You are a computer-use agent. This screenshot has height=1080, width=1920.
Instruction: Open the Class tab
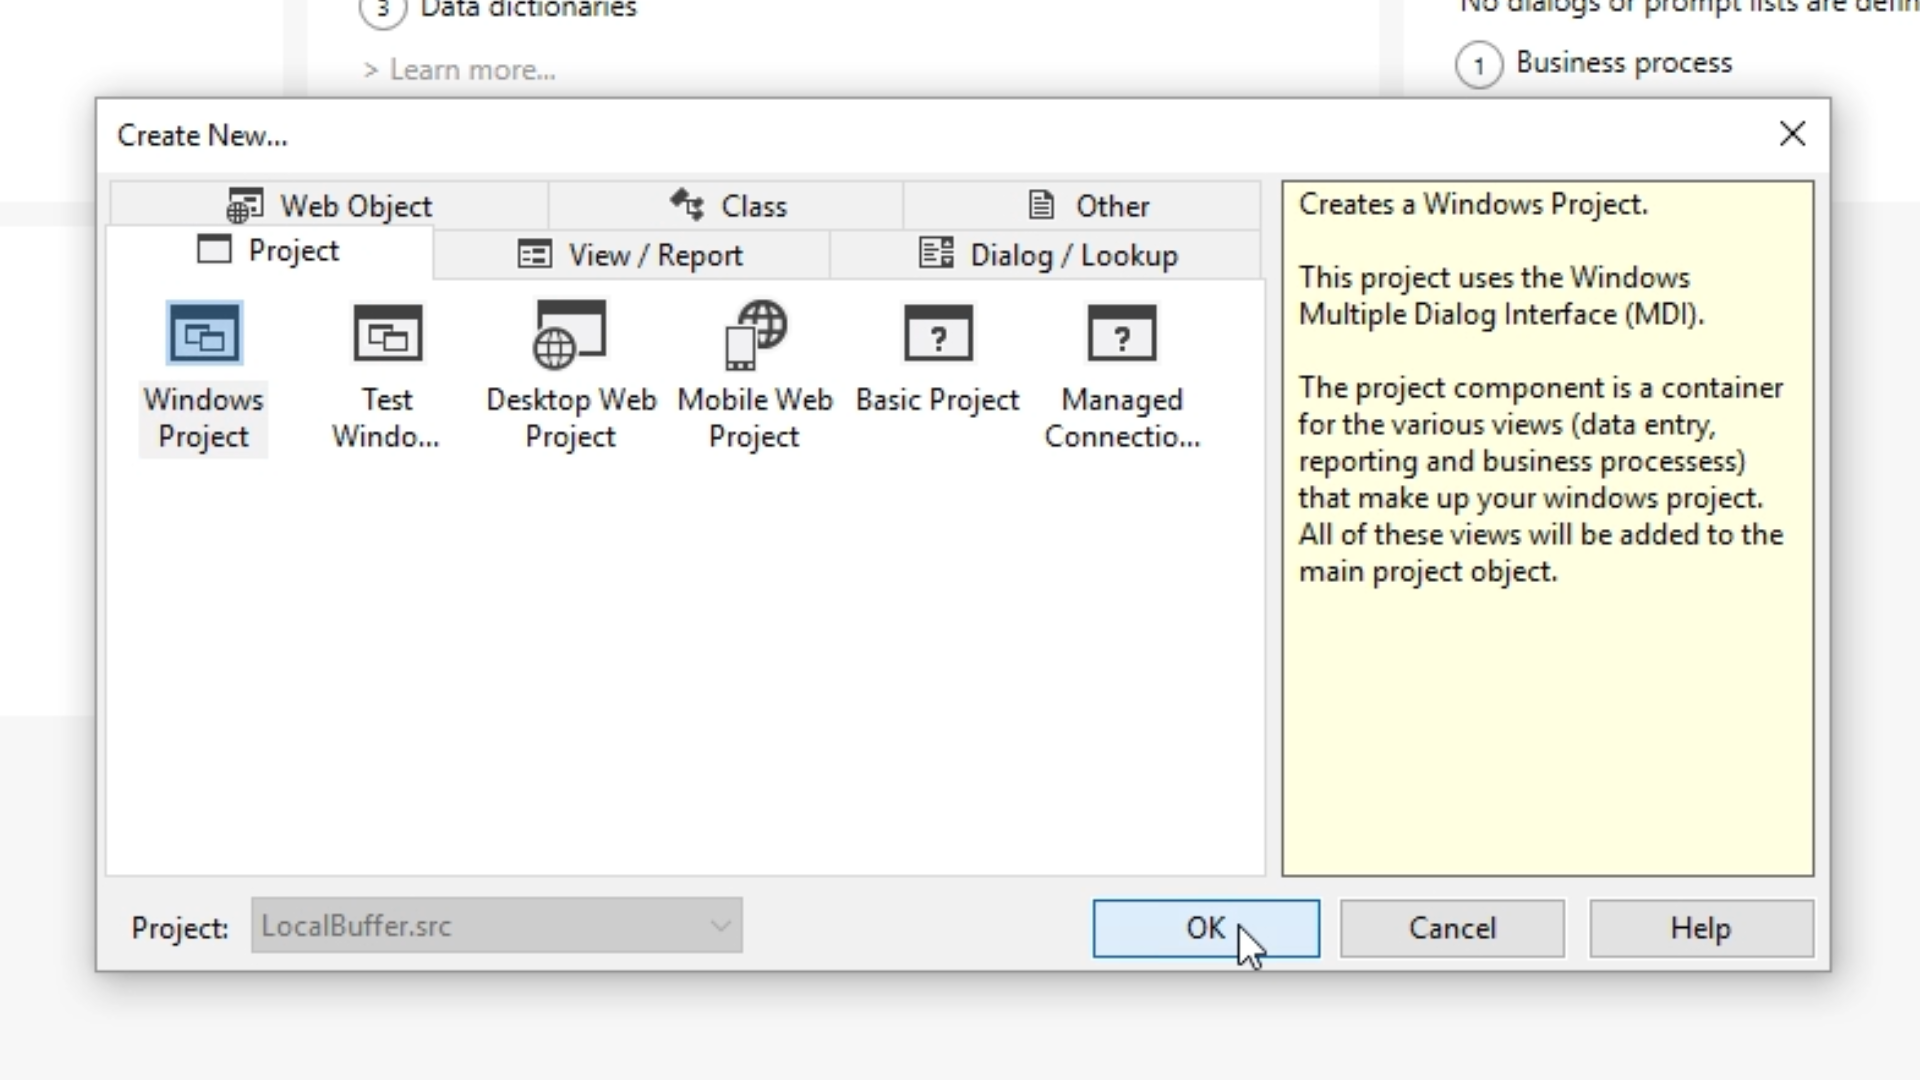tap(728, 206)
